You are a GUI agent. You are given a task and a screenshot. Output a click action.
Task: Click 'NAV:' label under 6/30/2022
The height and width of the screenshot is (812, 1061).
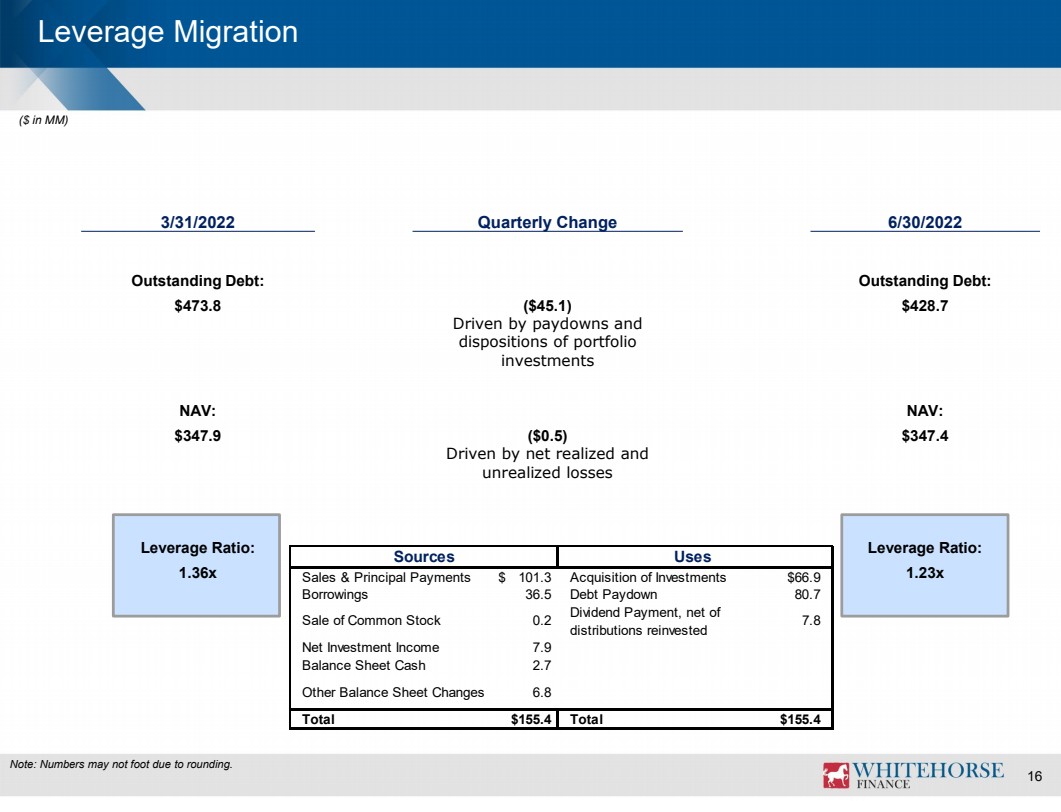tap(925, 411)
